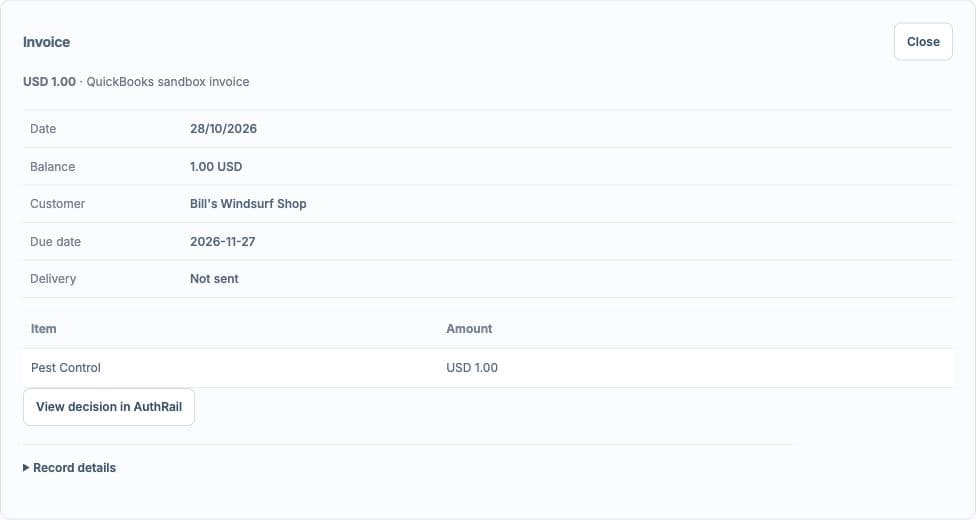976x520 pixels.
Task: Select the Pest Control amount USD 1.00
Action: click(472, 368)
